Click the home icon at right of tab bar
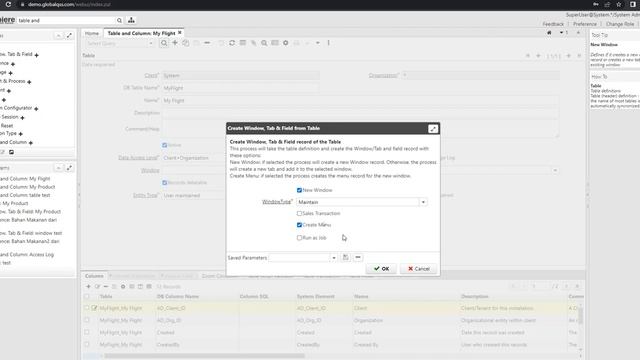 click(549, 33)
